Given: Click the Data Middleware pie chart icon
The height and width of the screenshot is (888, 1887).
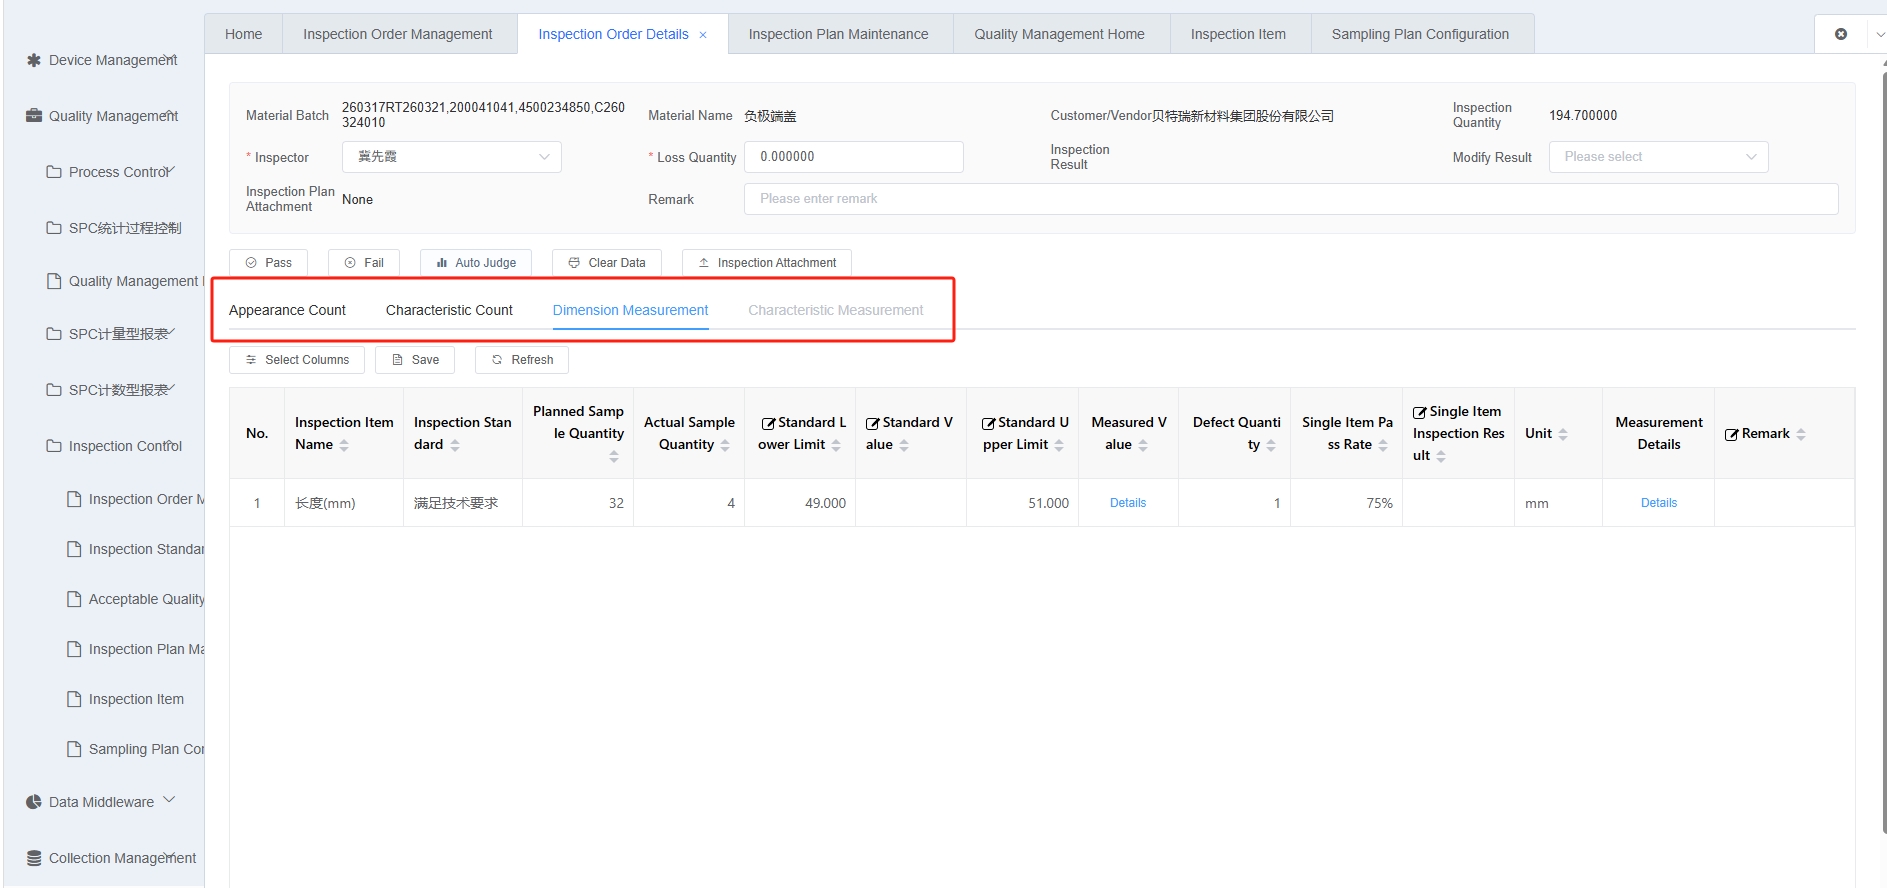Looking at the screenshot, I should pyautogui.click(x=34, y=802).
